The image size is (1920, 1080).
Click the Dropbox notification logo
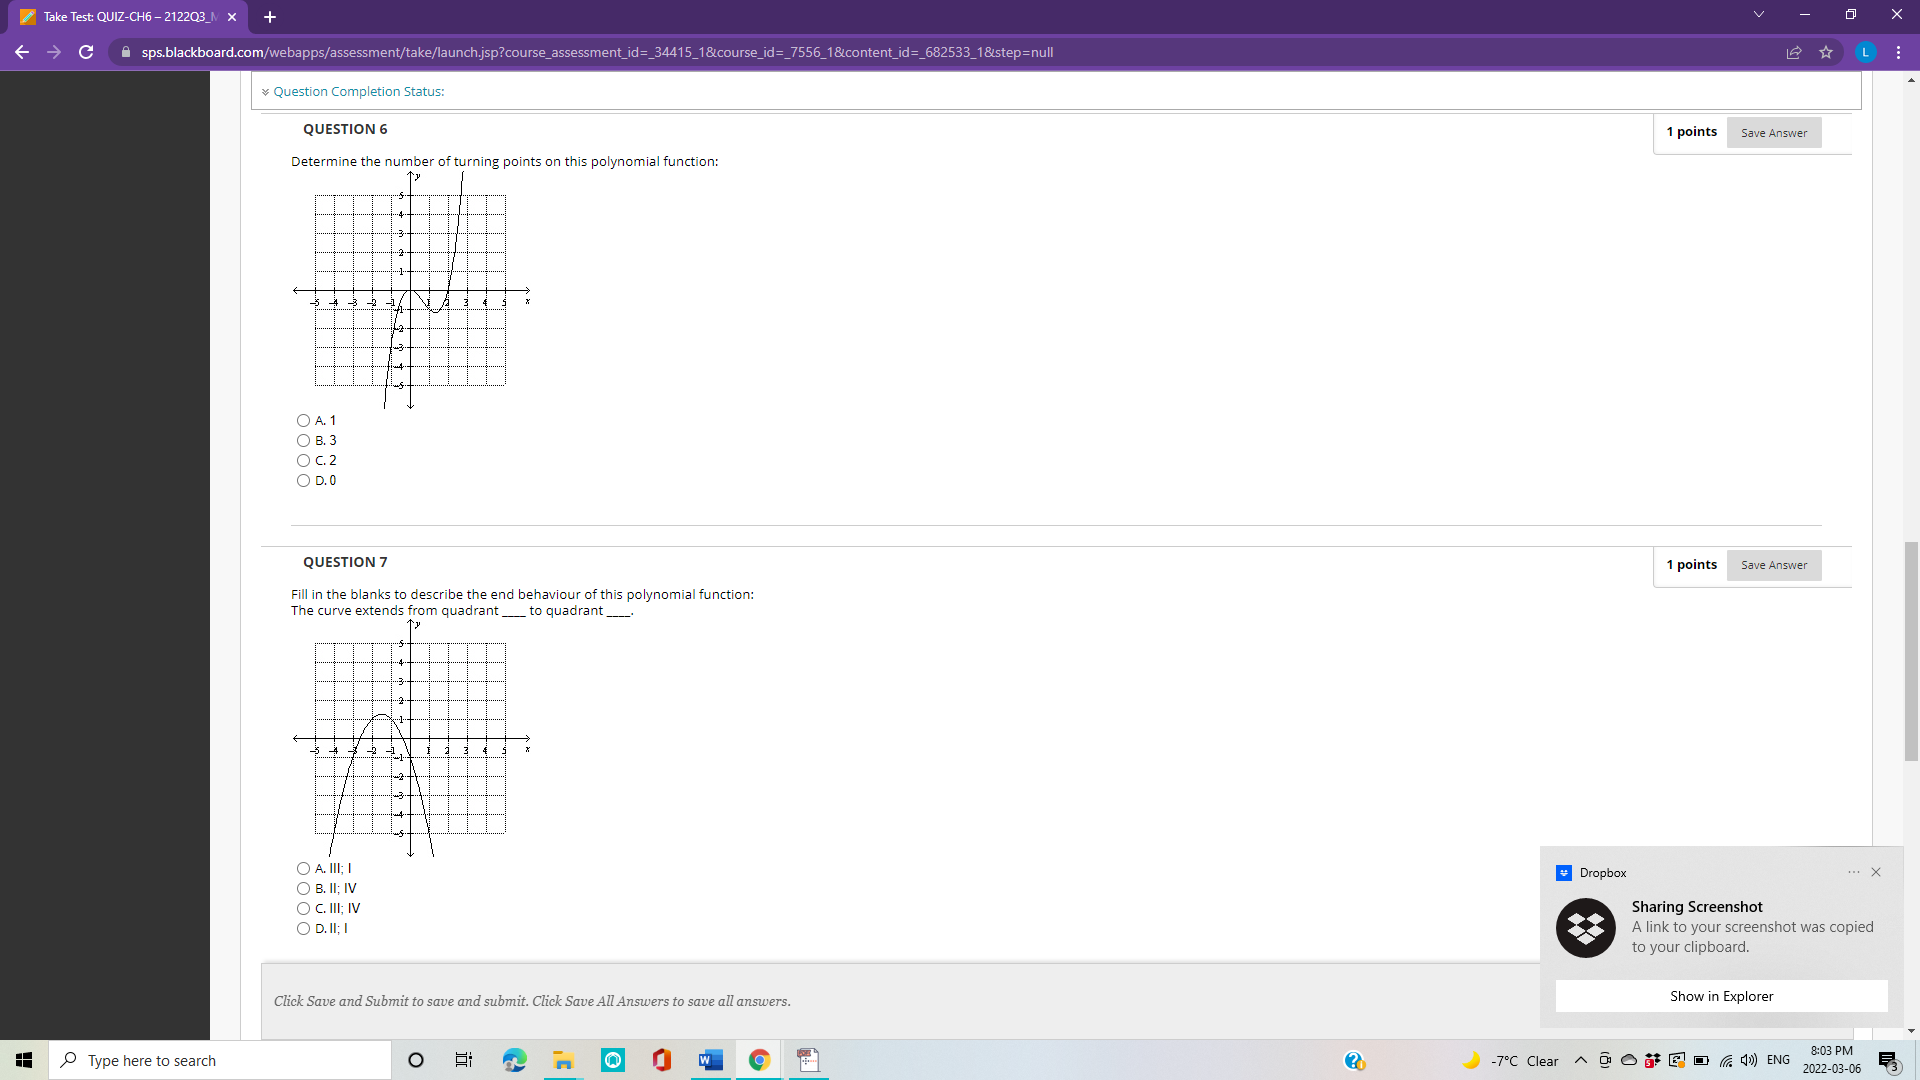[x=1585, y=928]
